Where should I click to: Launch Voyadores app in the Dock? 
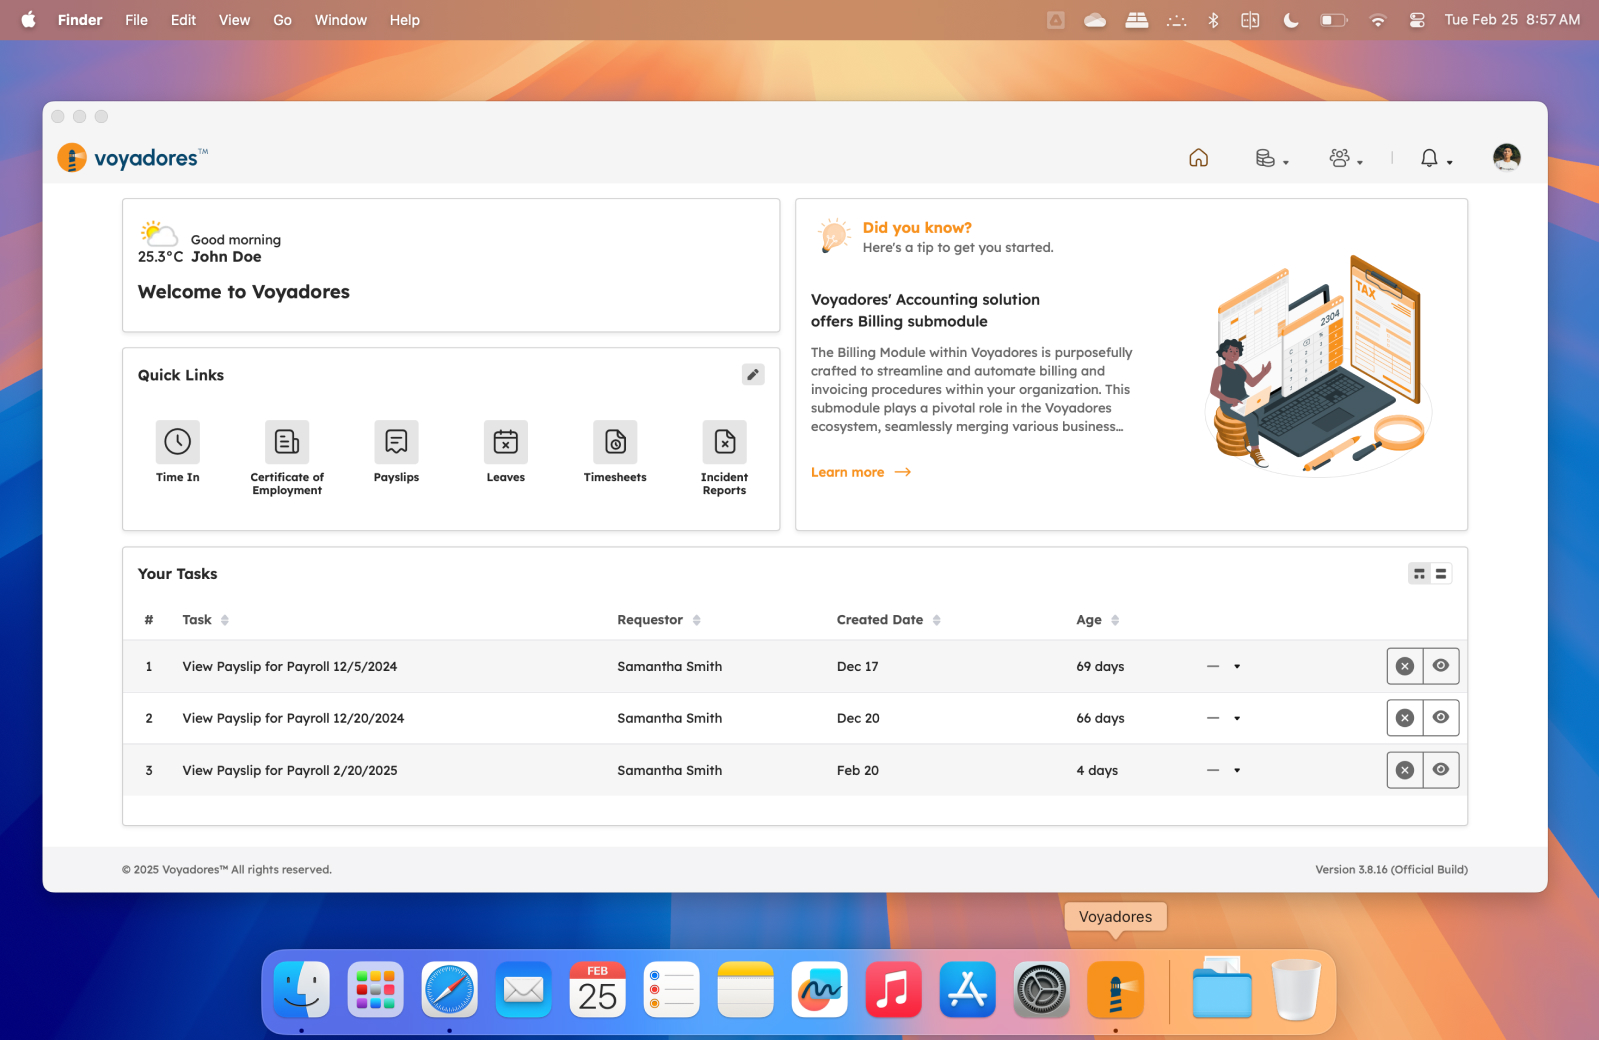1115,990
